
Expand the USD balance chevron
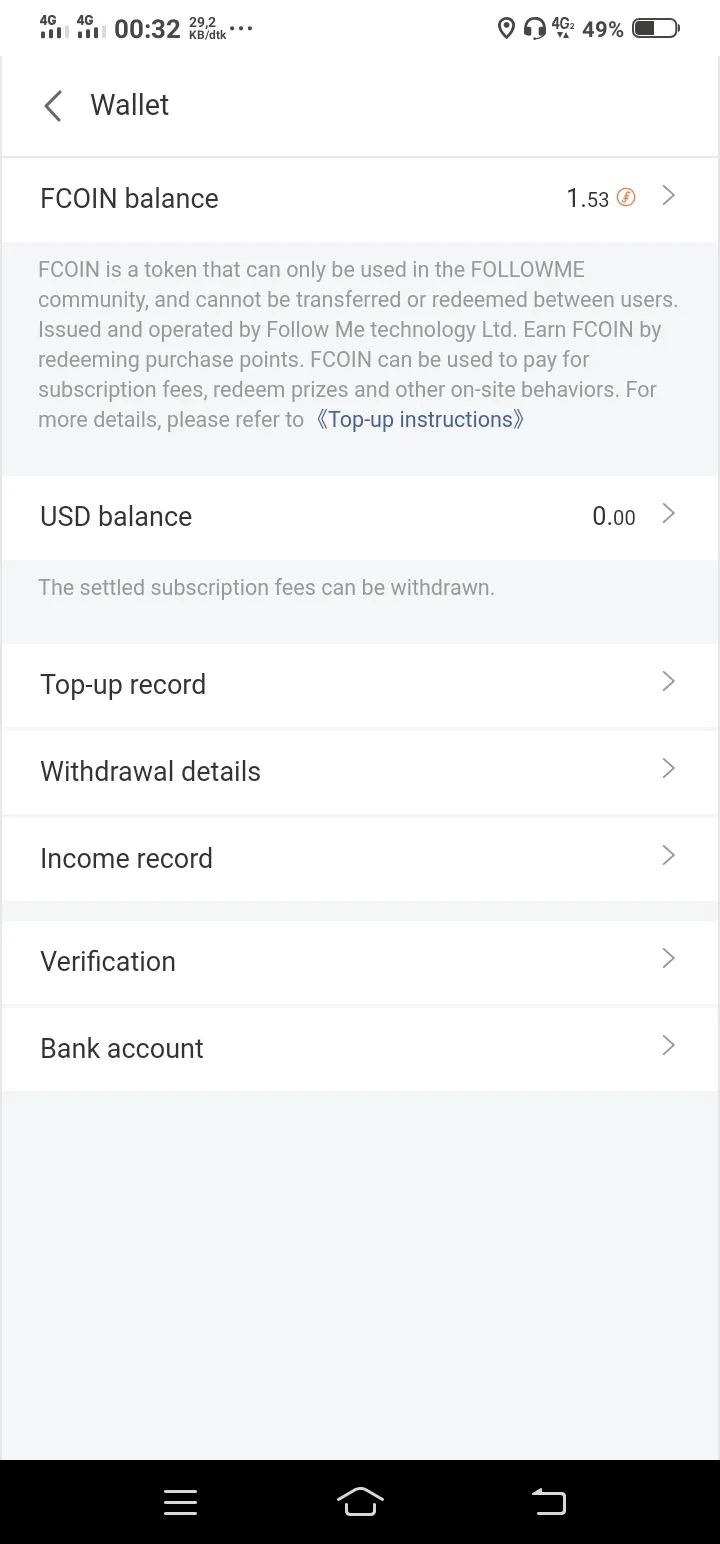point(669,514)
